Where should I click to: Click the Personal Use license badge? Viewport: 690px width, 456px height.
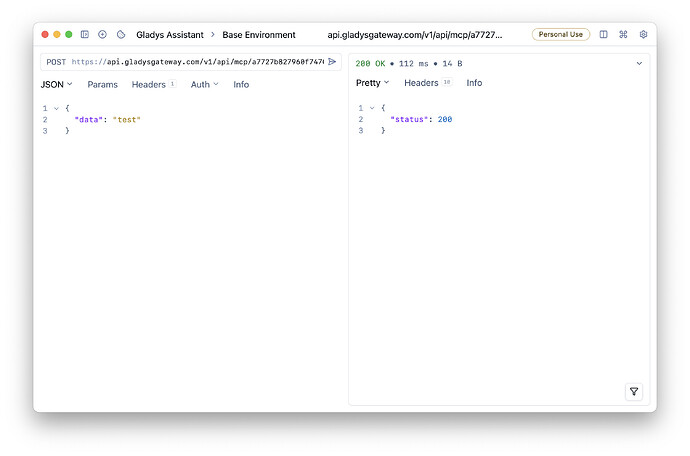[560, 34]
